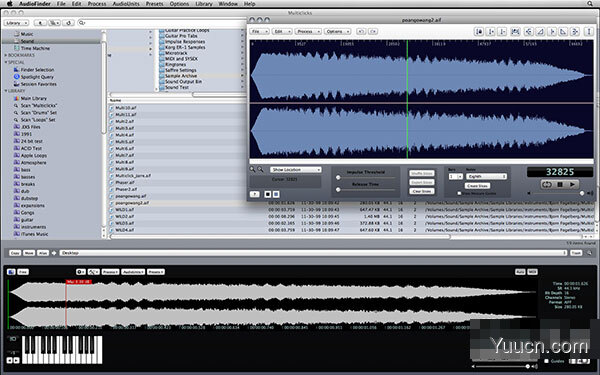Click the red marker flag on the lower waveform

pyautogui.click(x=78, y=282)
